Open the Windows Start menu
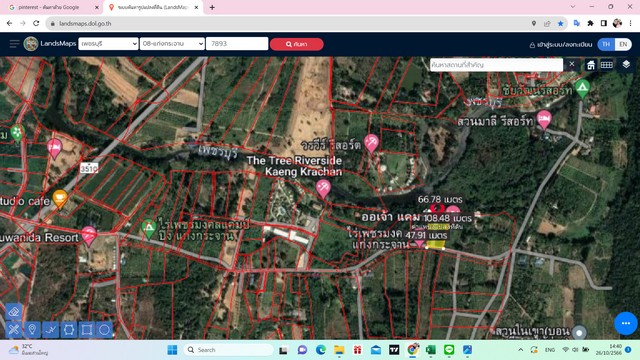Image resolution: width=640 pixels, height=360 pixels. [x=172, y=350]
